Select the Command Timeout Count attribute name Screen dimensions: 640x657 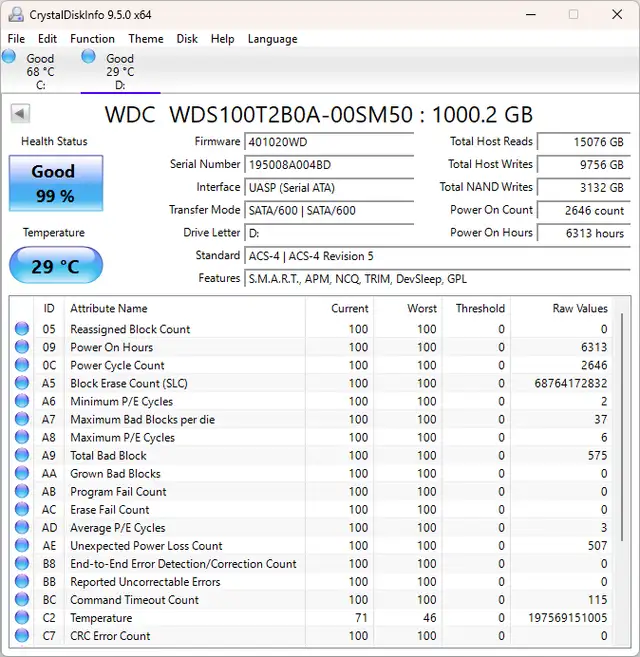pyautogui.click(x=134, y=600)
